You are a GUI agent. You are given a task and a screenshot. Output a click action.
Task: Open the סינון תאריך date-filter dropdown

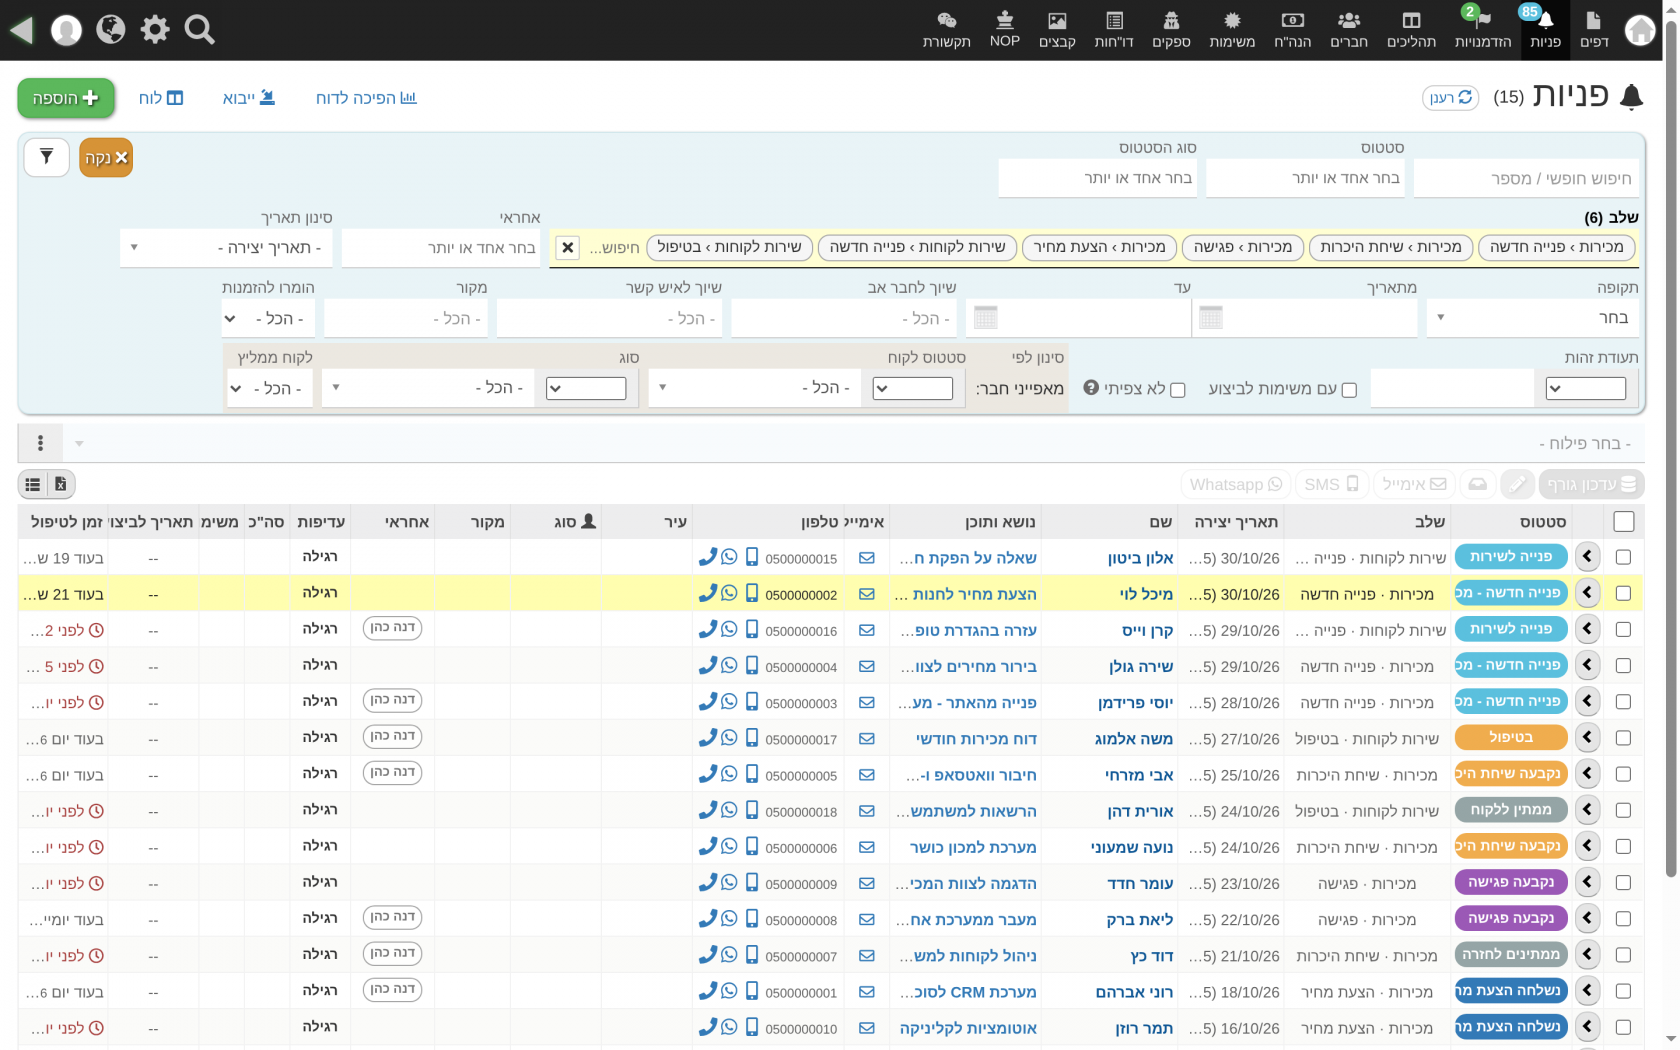[x=226, y=247]
